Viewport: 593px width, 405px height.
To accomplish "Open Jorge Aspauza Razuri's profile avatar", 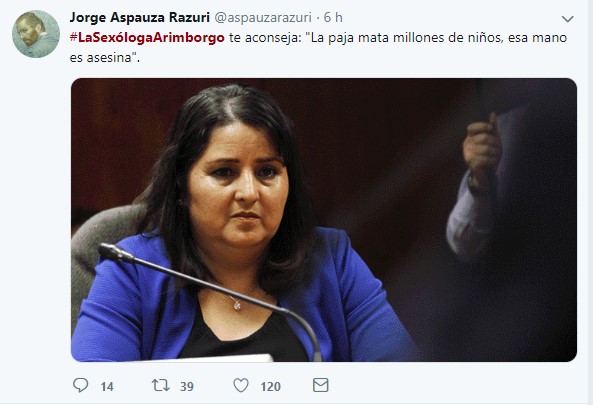I will (x=36, y=34).
